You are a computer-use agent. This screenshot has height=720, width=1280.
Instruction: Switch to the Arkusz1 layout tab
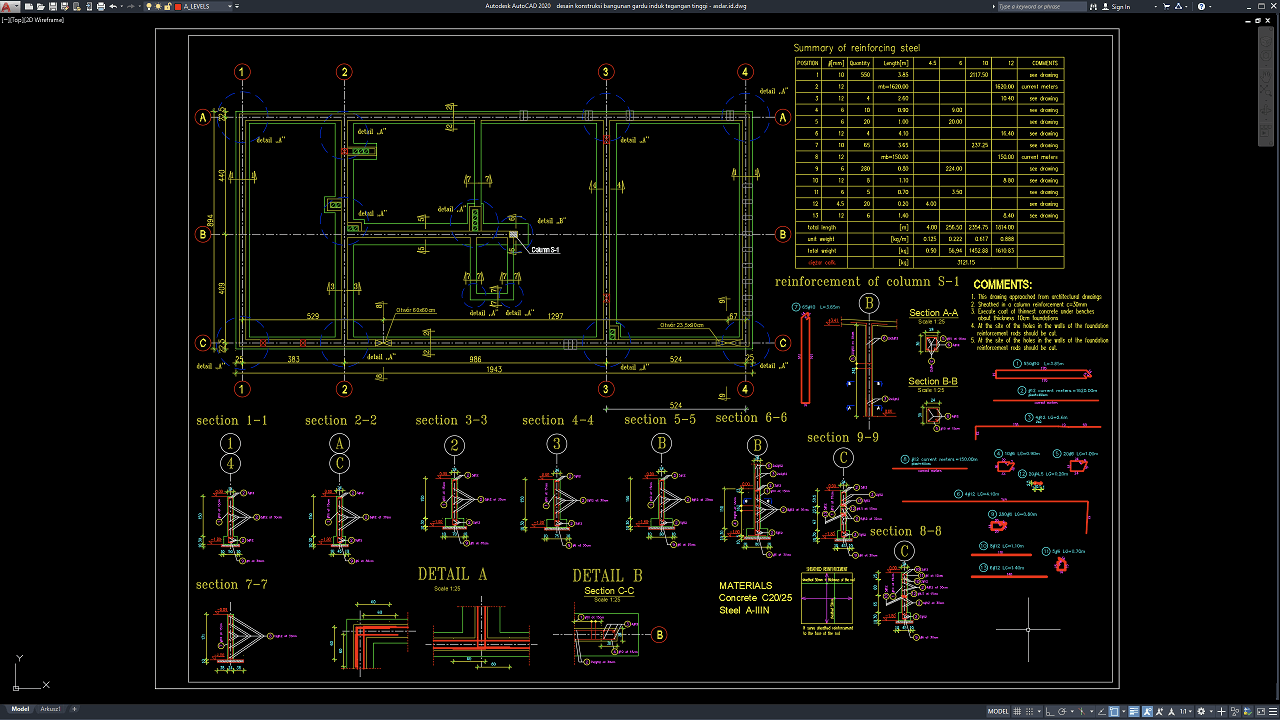(x=50, y=709)
